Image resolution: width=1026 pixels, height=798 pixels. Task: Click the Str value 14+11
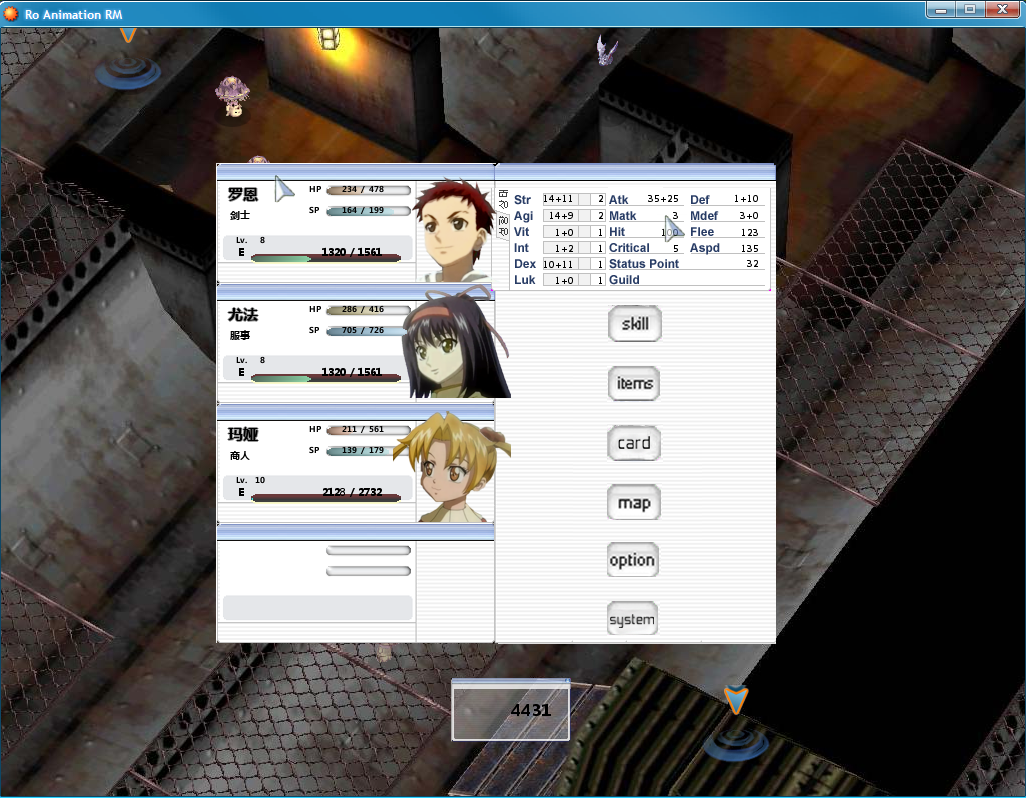[558, 199]
